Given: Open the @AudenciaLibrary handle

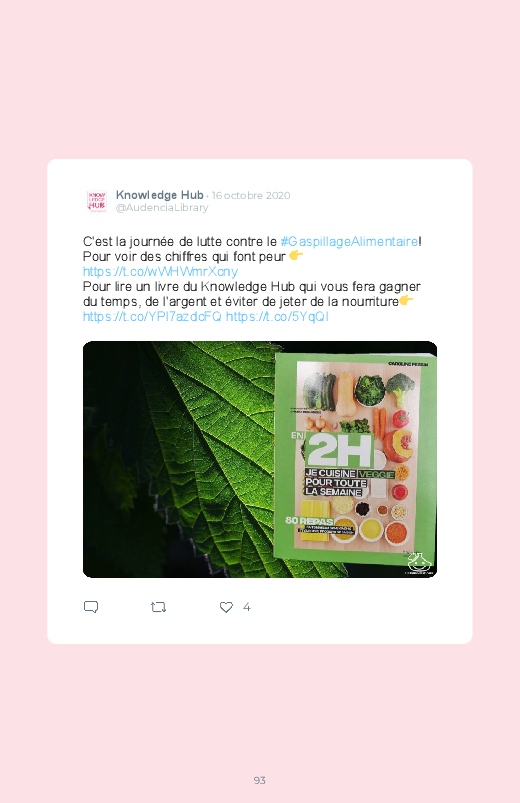Looking at the screenshot, I should pyautogui.click(x=162, y=207).
